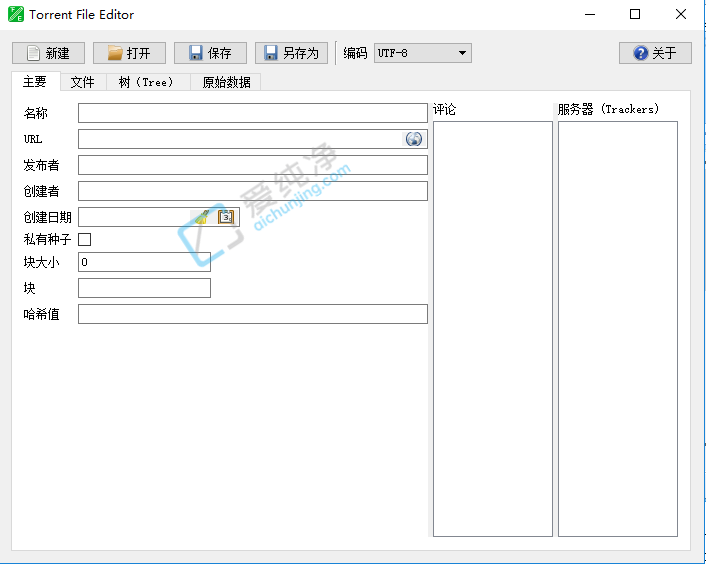
Task: Toggle the 私有种子 checkbox
Action: pos(85,239)
